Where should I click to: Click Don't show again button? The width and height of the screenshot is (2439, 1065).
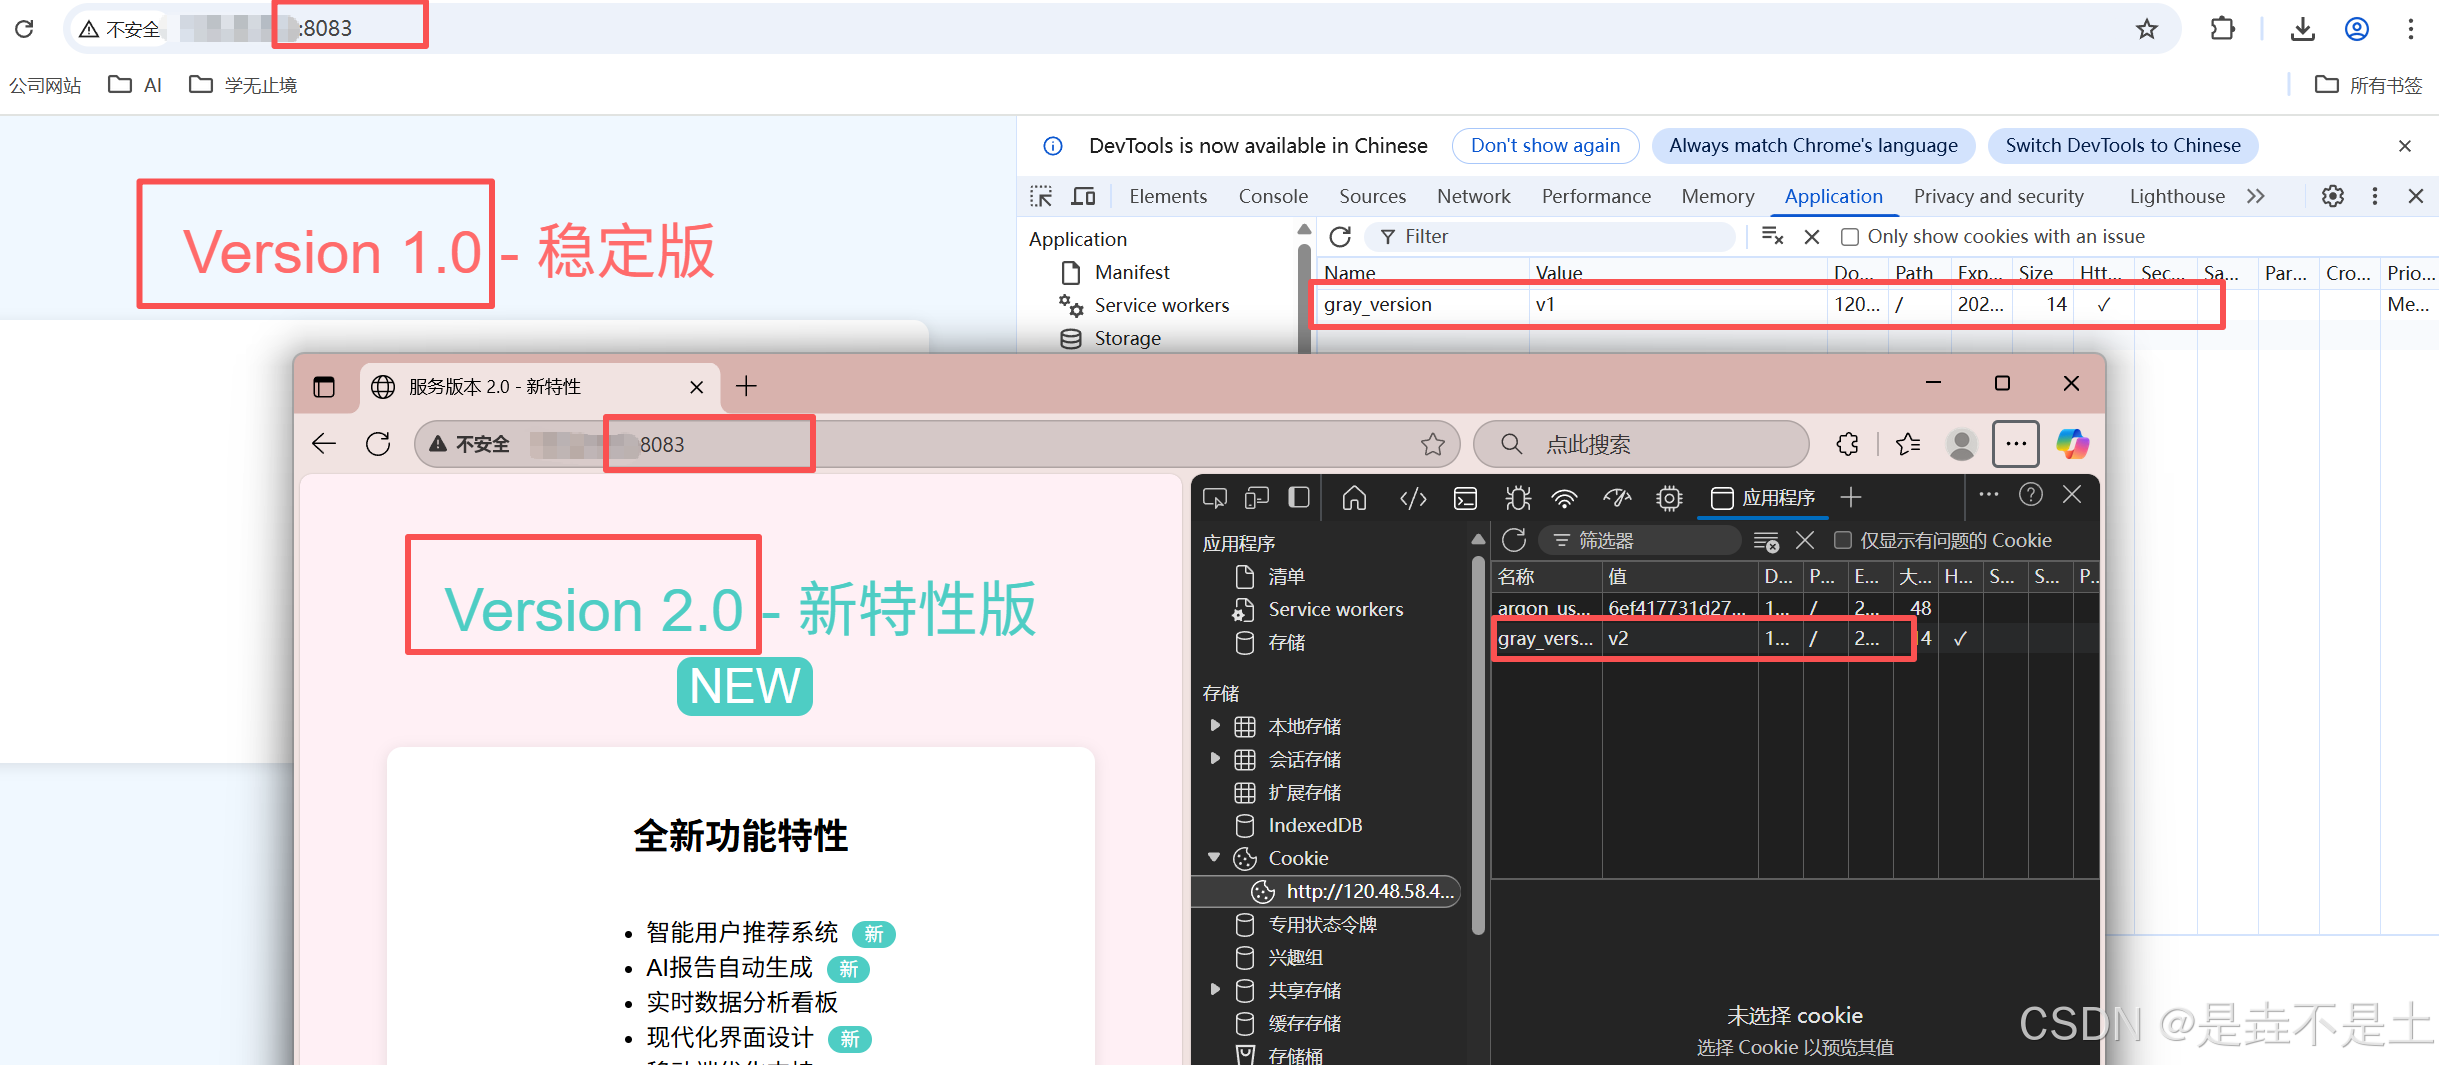pos(1545,146)
